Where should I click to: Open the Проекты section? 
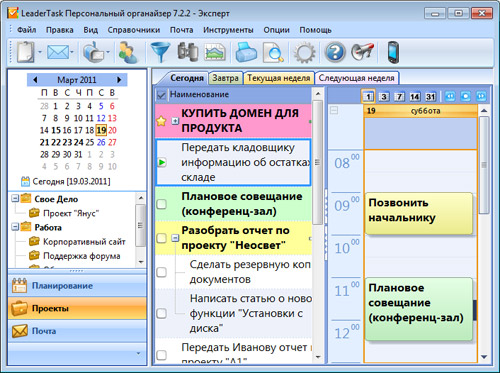coord(77,308)
